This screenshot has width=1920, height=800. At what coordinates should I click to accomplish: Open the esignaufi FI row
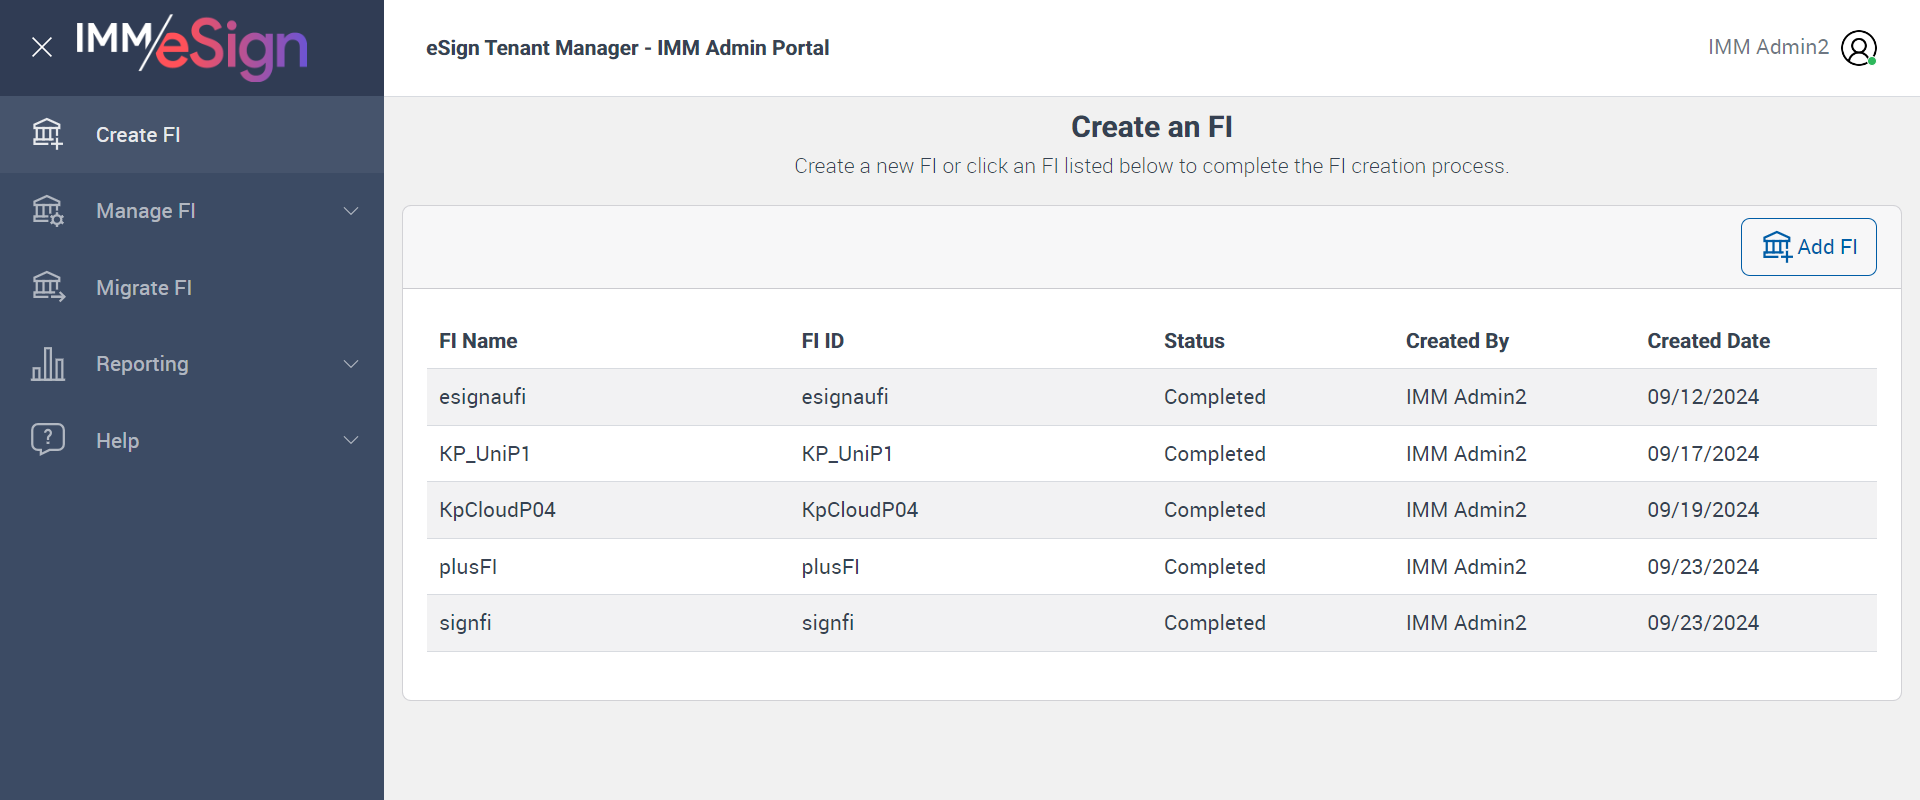click(x=483, y=397)
